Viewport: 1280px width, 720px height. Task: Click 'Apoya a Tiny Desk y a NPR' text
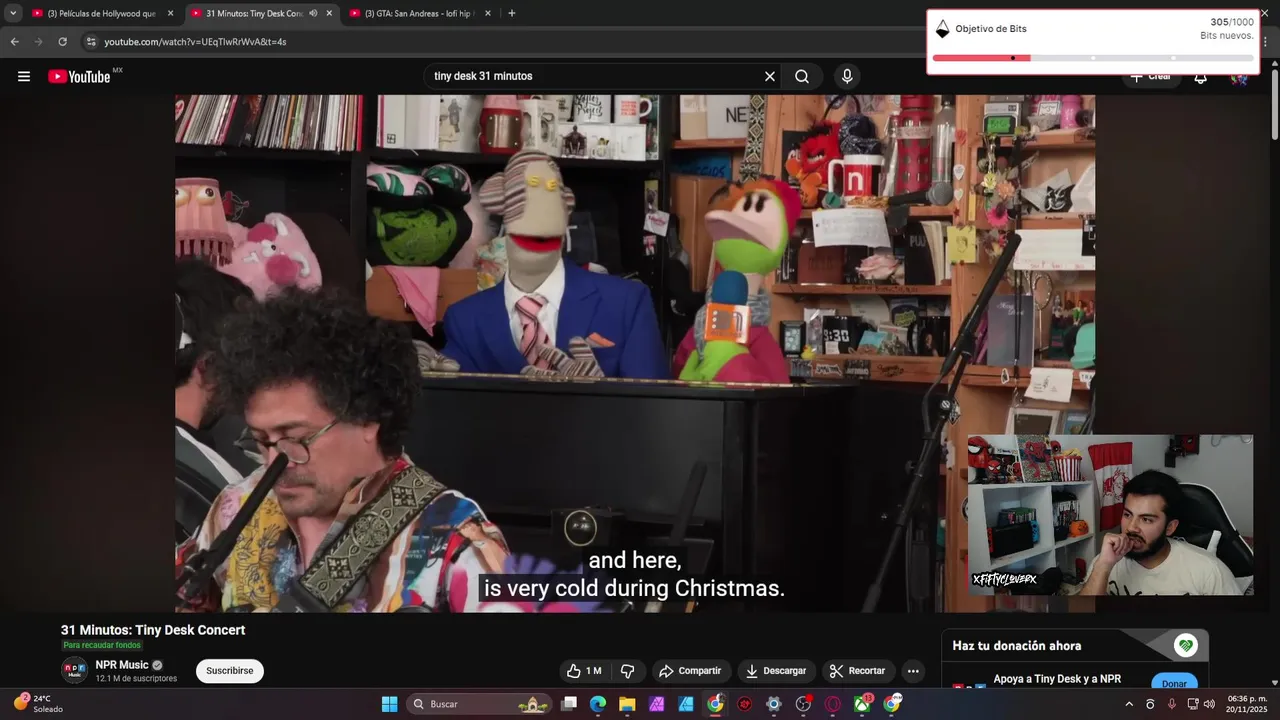tap(1057, 679)
